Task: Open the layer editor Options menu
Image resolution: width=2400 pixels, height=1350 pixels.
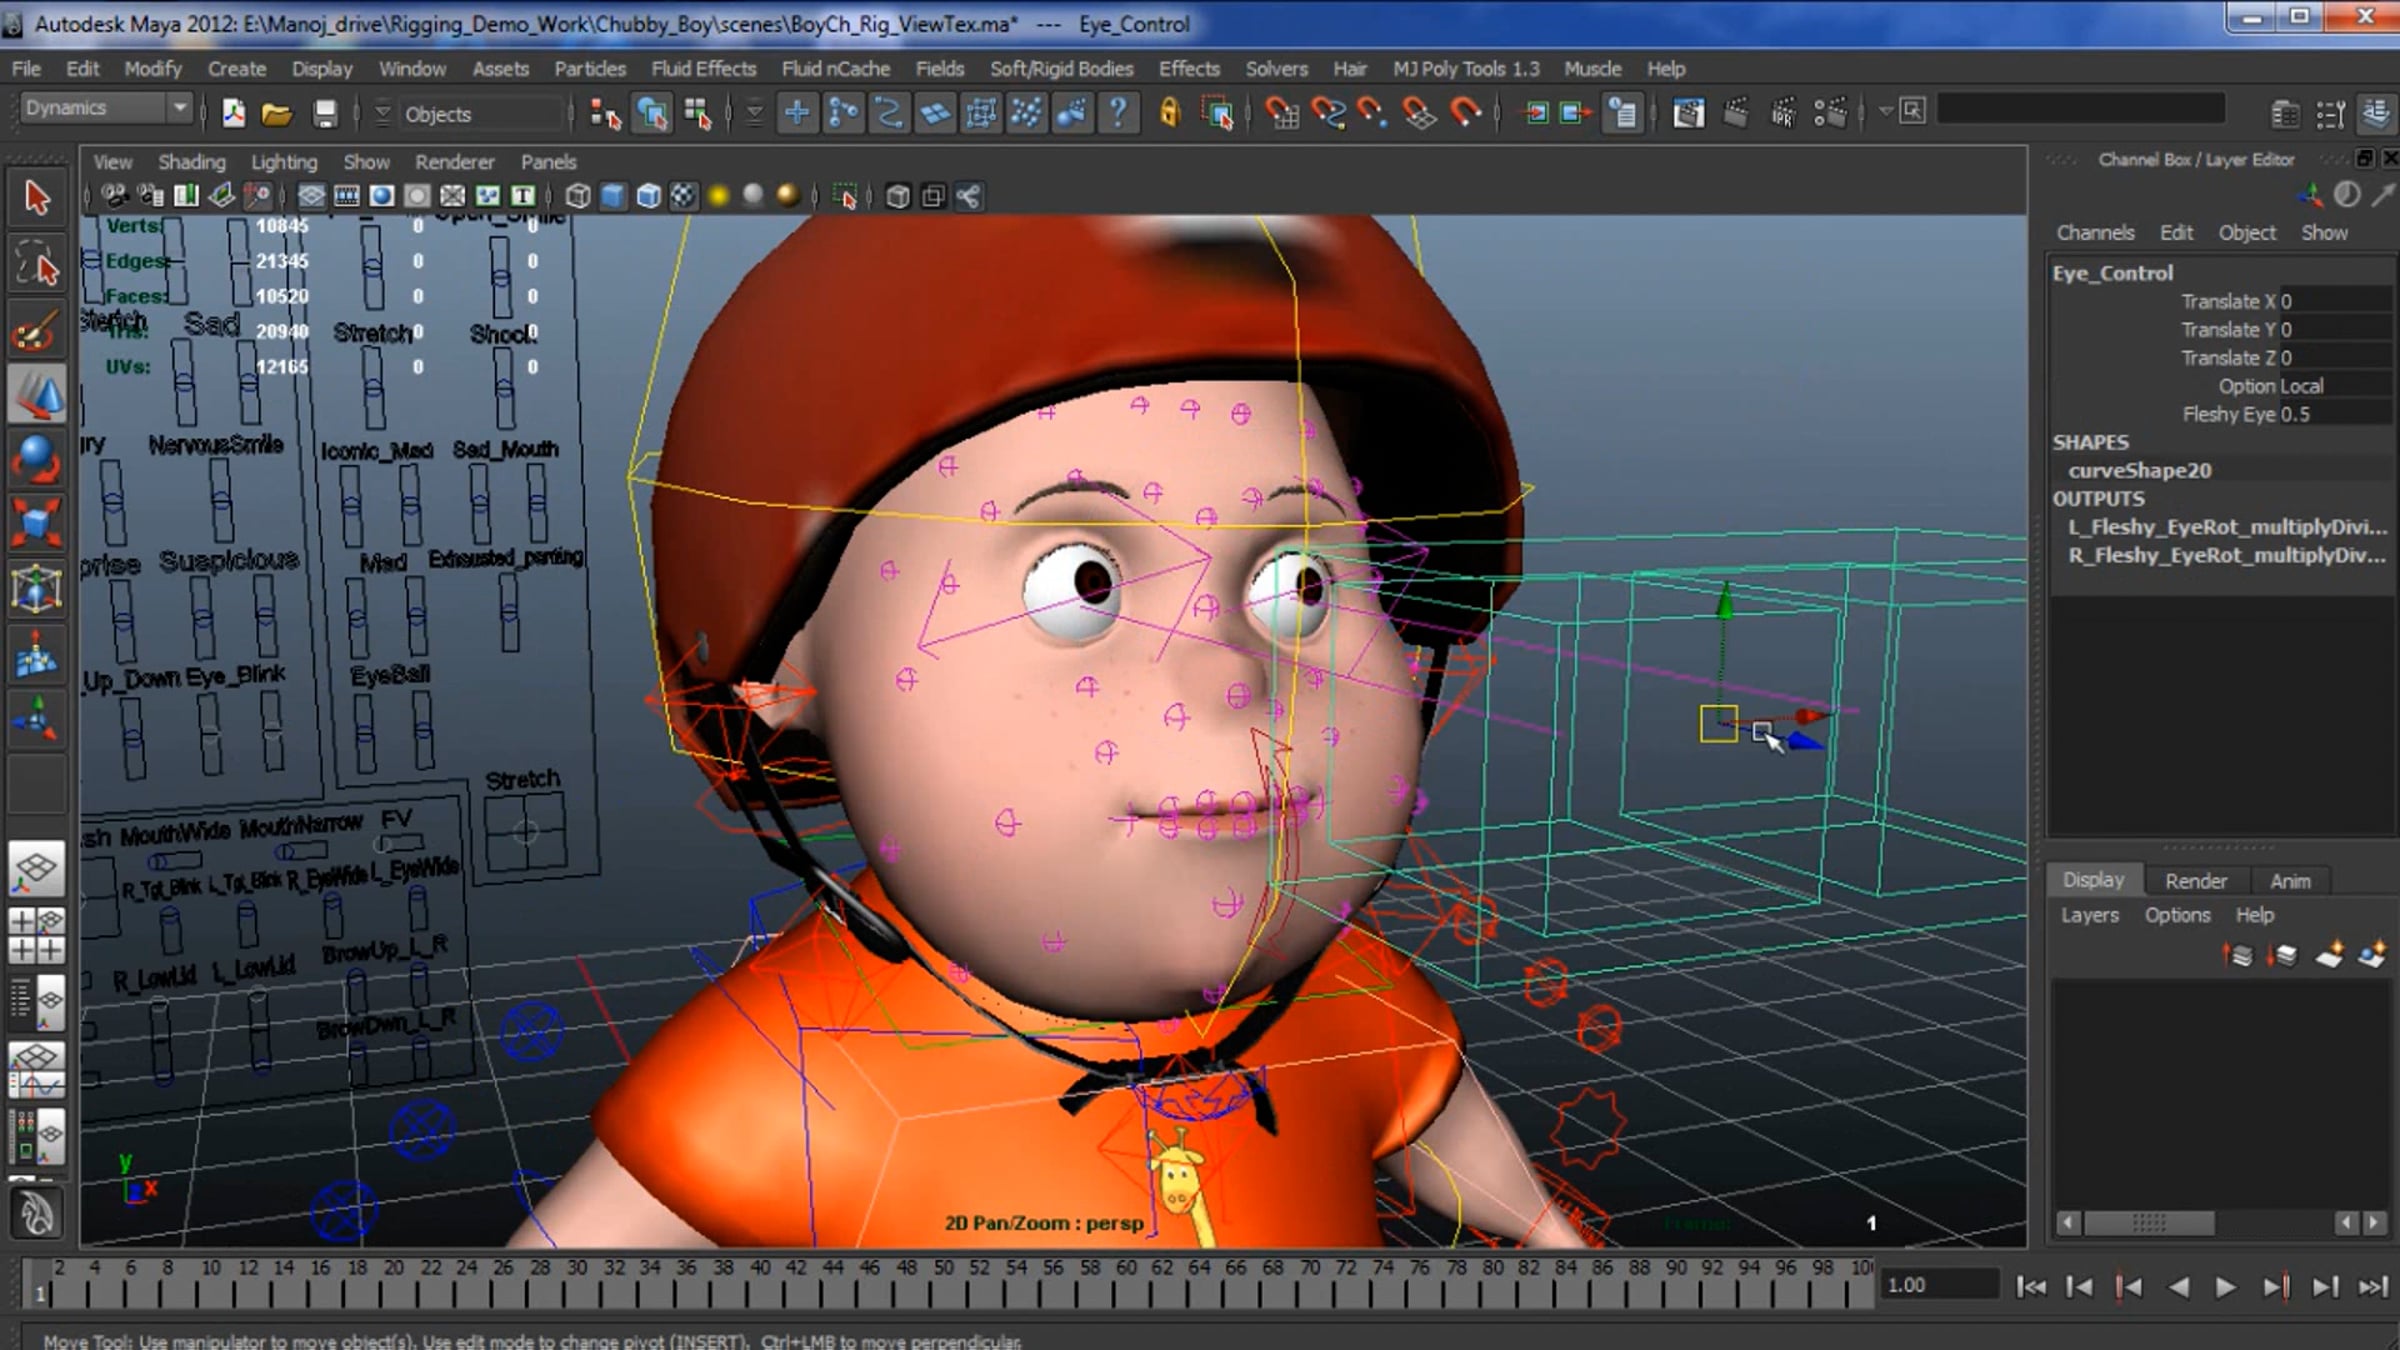Action: [x=2177, y=915]
